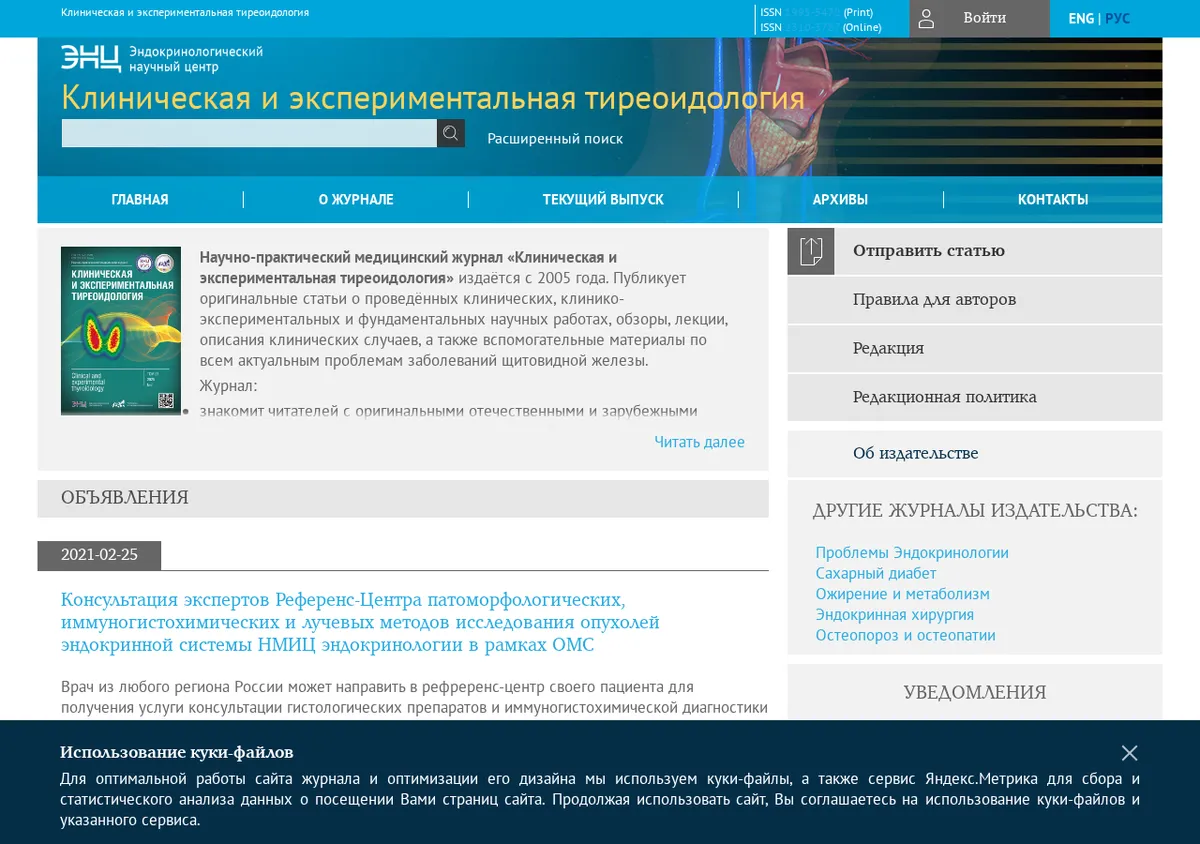Open the Сахарный диабет journal link
Image resolution: width=1200 pixels, height=844 pixels.
tap(876, 573)
